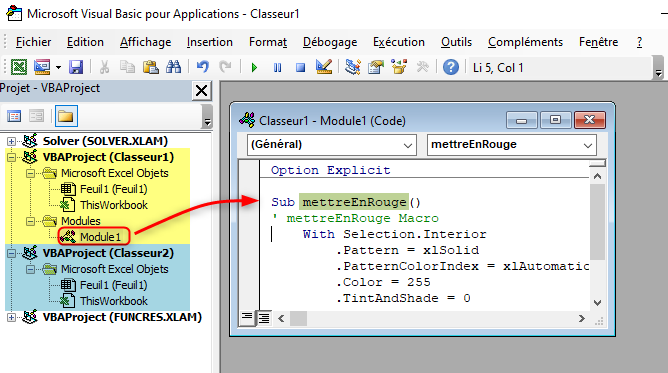This screenshot has width=668, height=373.
Task: Open the ? help menu
Action: [639, 42]
